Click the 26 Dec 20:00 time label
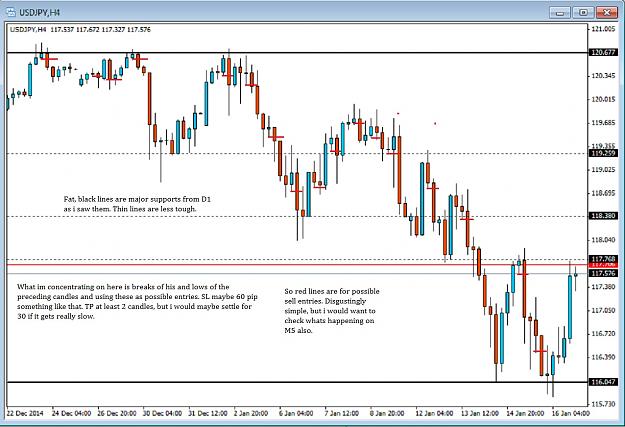The height and width of the screenshot is (427, 625). (117, 413)
